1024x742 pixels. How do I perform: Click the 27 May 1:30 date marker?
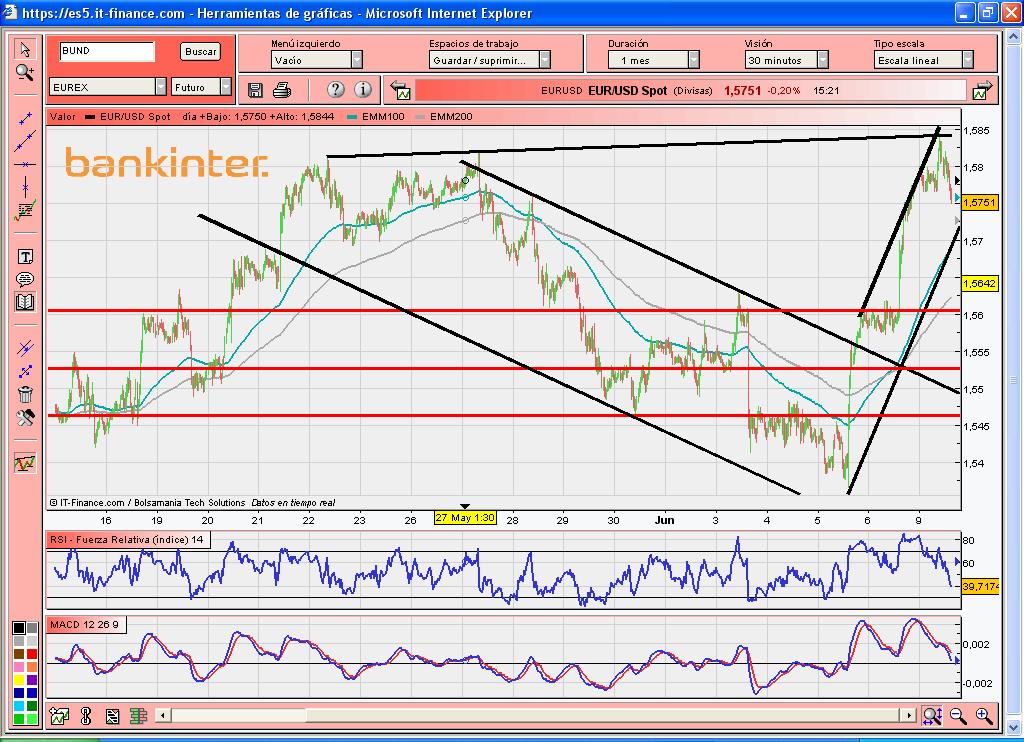pyautogui.click(x=465, y=518)
